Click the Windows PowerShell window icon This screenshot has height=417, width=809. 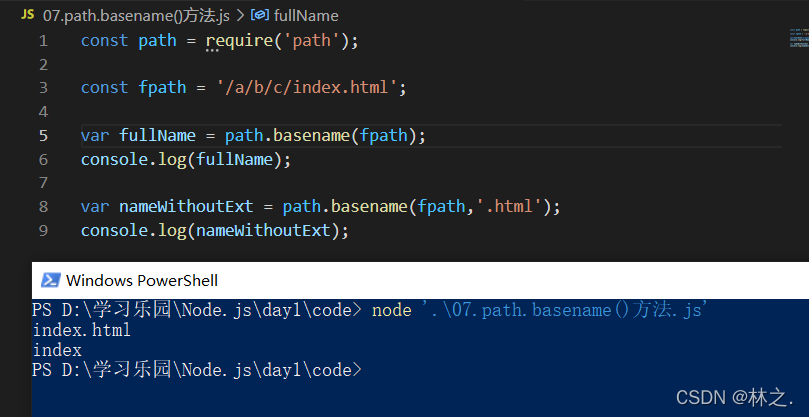[x=51, y=280]
